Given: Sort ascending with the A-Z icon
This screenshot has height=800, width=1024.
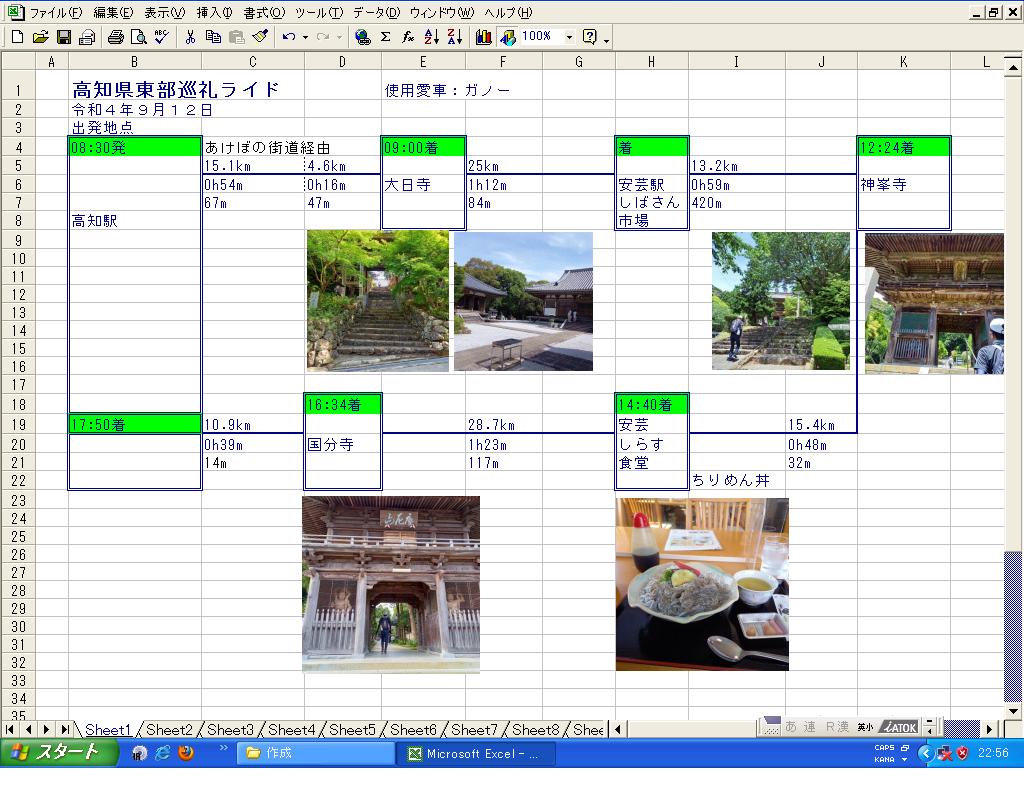Looking at the screenshot, I should [431, 37].
